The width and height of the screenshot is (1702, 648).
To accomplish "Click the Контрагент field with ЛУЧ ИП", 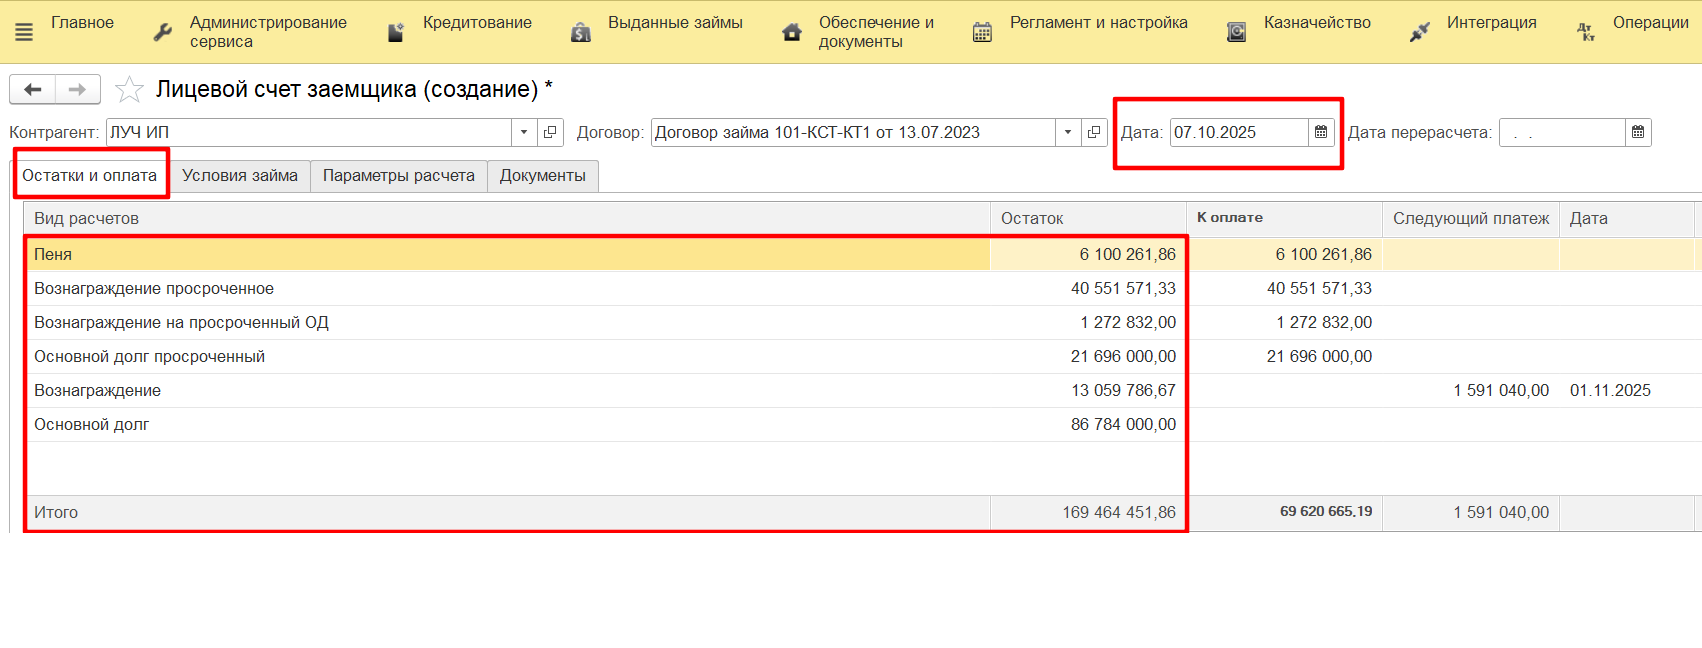I will [309, 132].
